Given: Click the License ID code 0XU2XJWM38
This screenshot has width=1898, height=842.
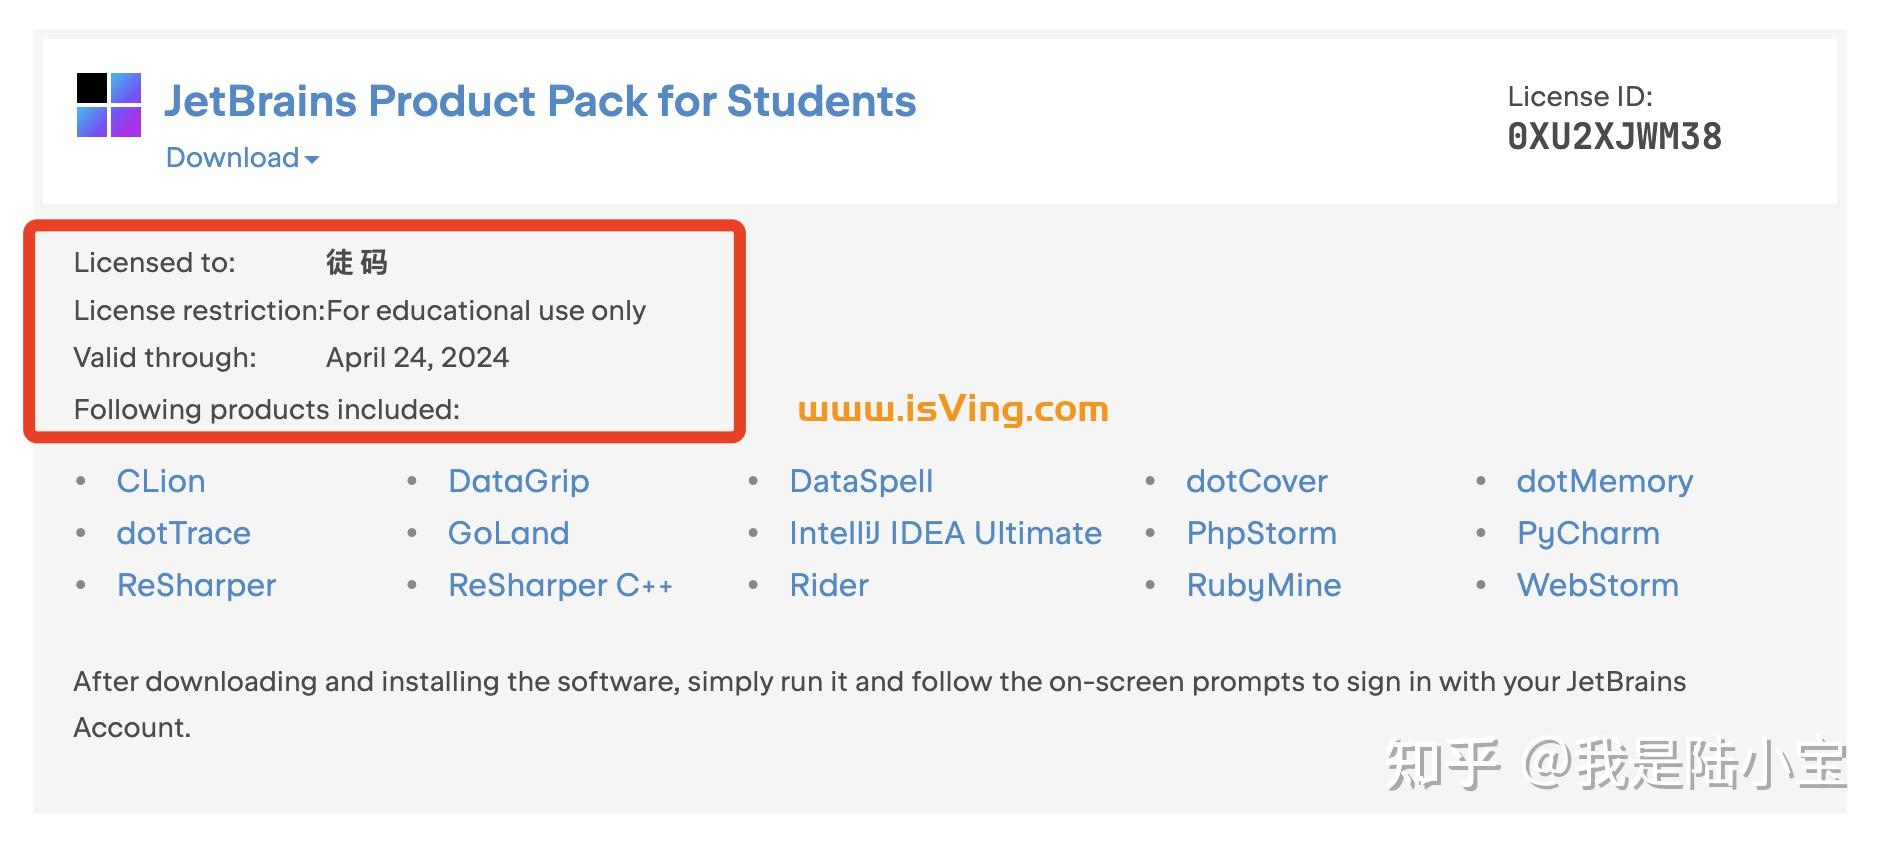Looking at the screenshot, I should click(x=1614, y=137).
